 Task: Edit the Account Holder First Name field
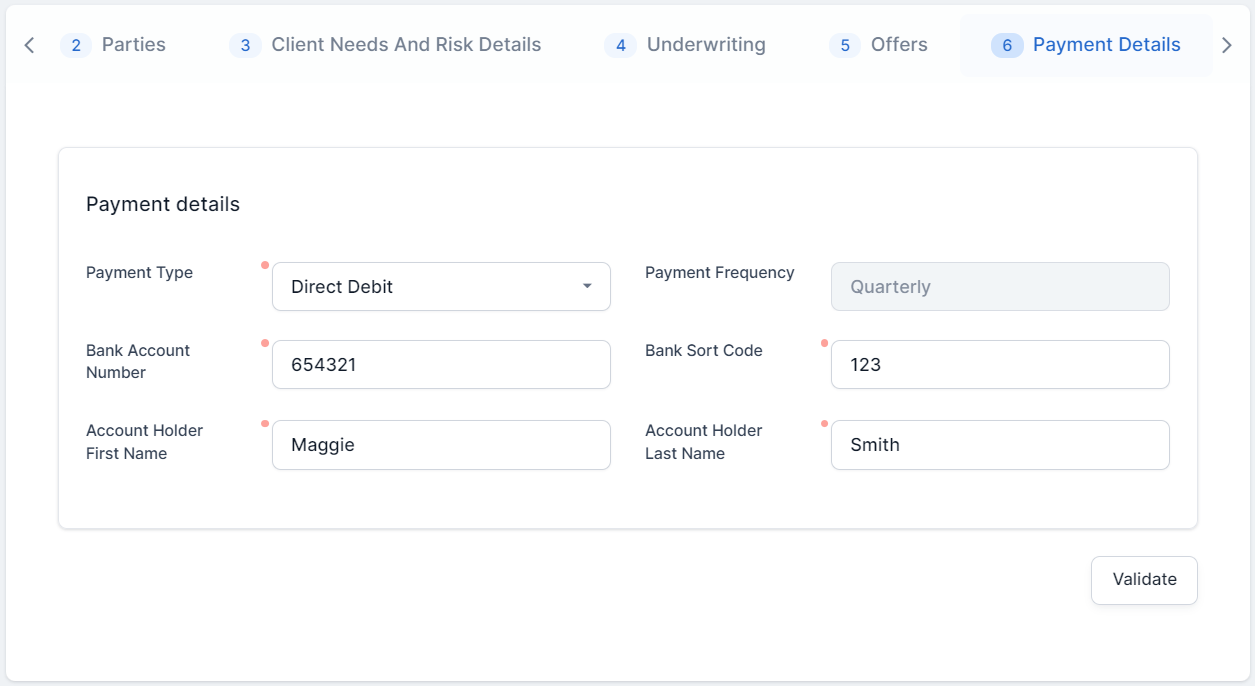[x=441, y=445]
